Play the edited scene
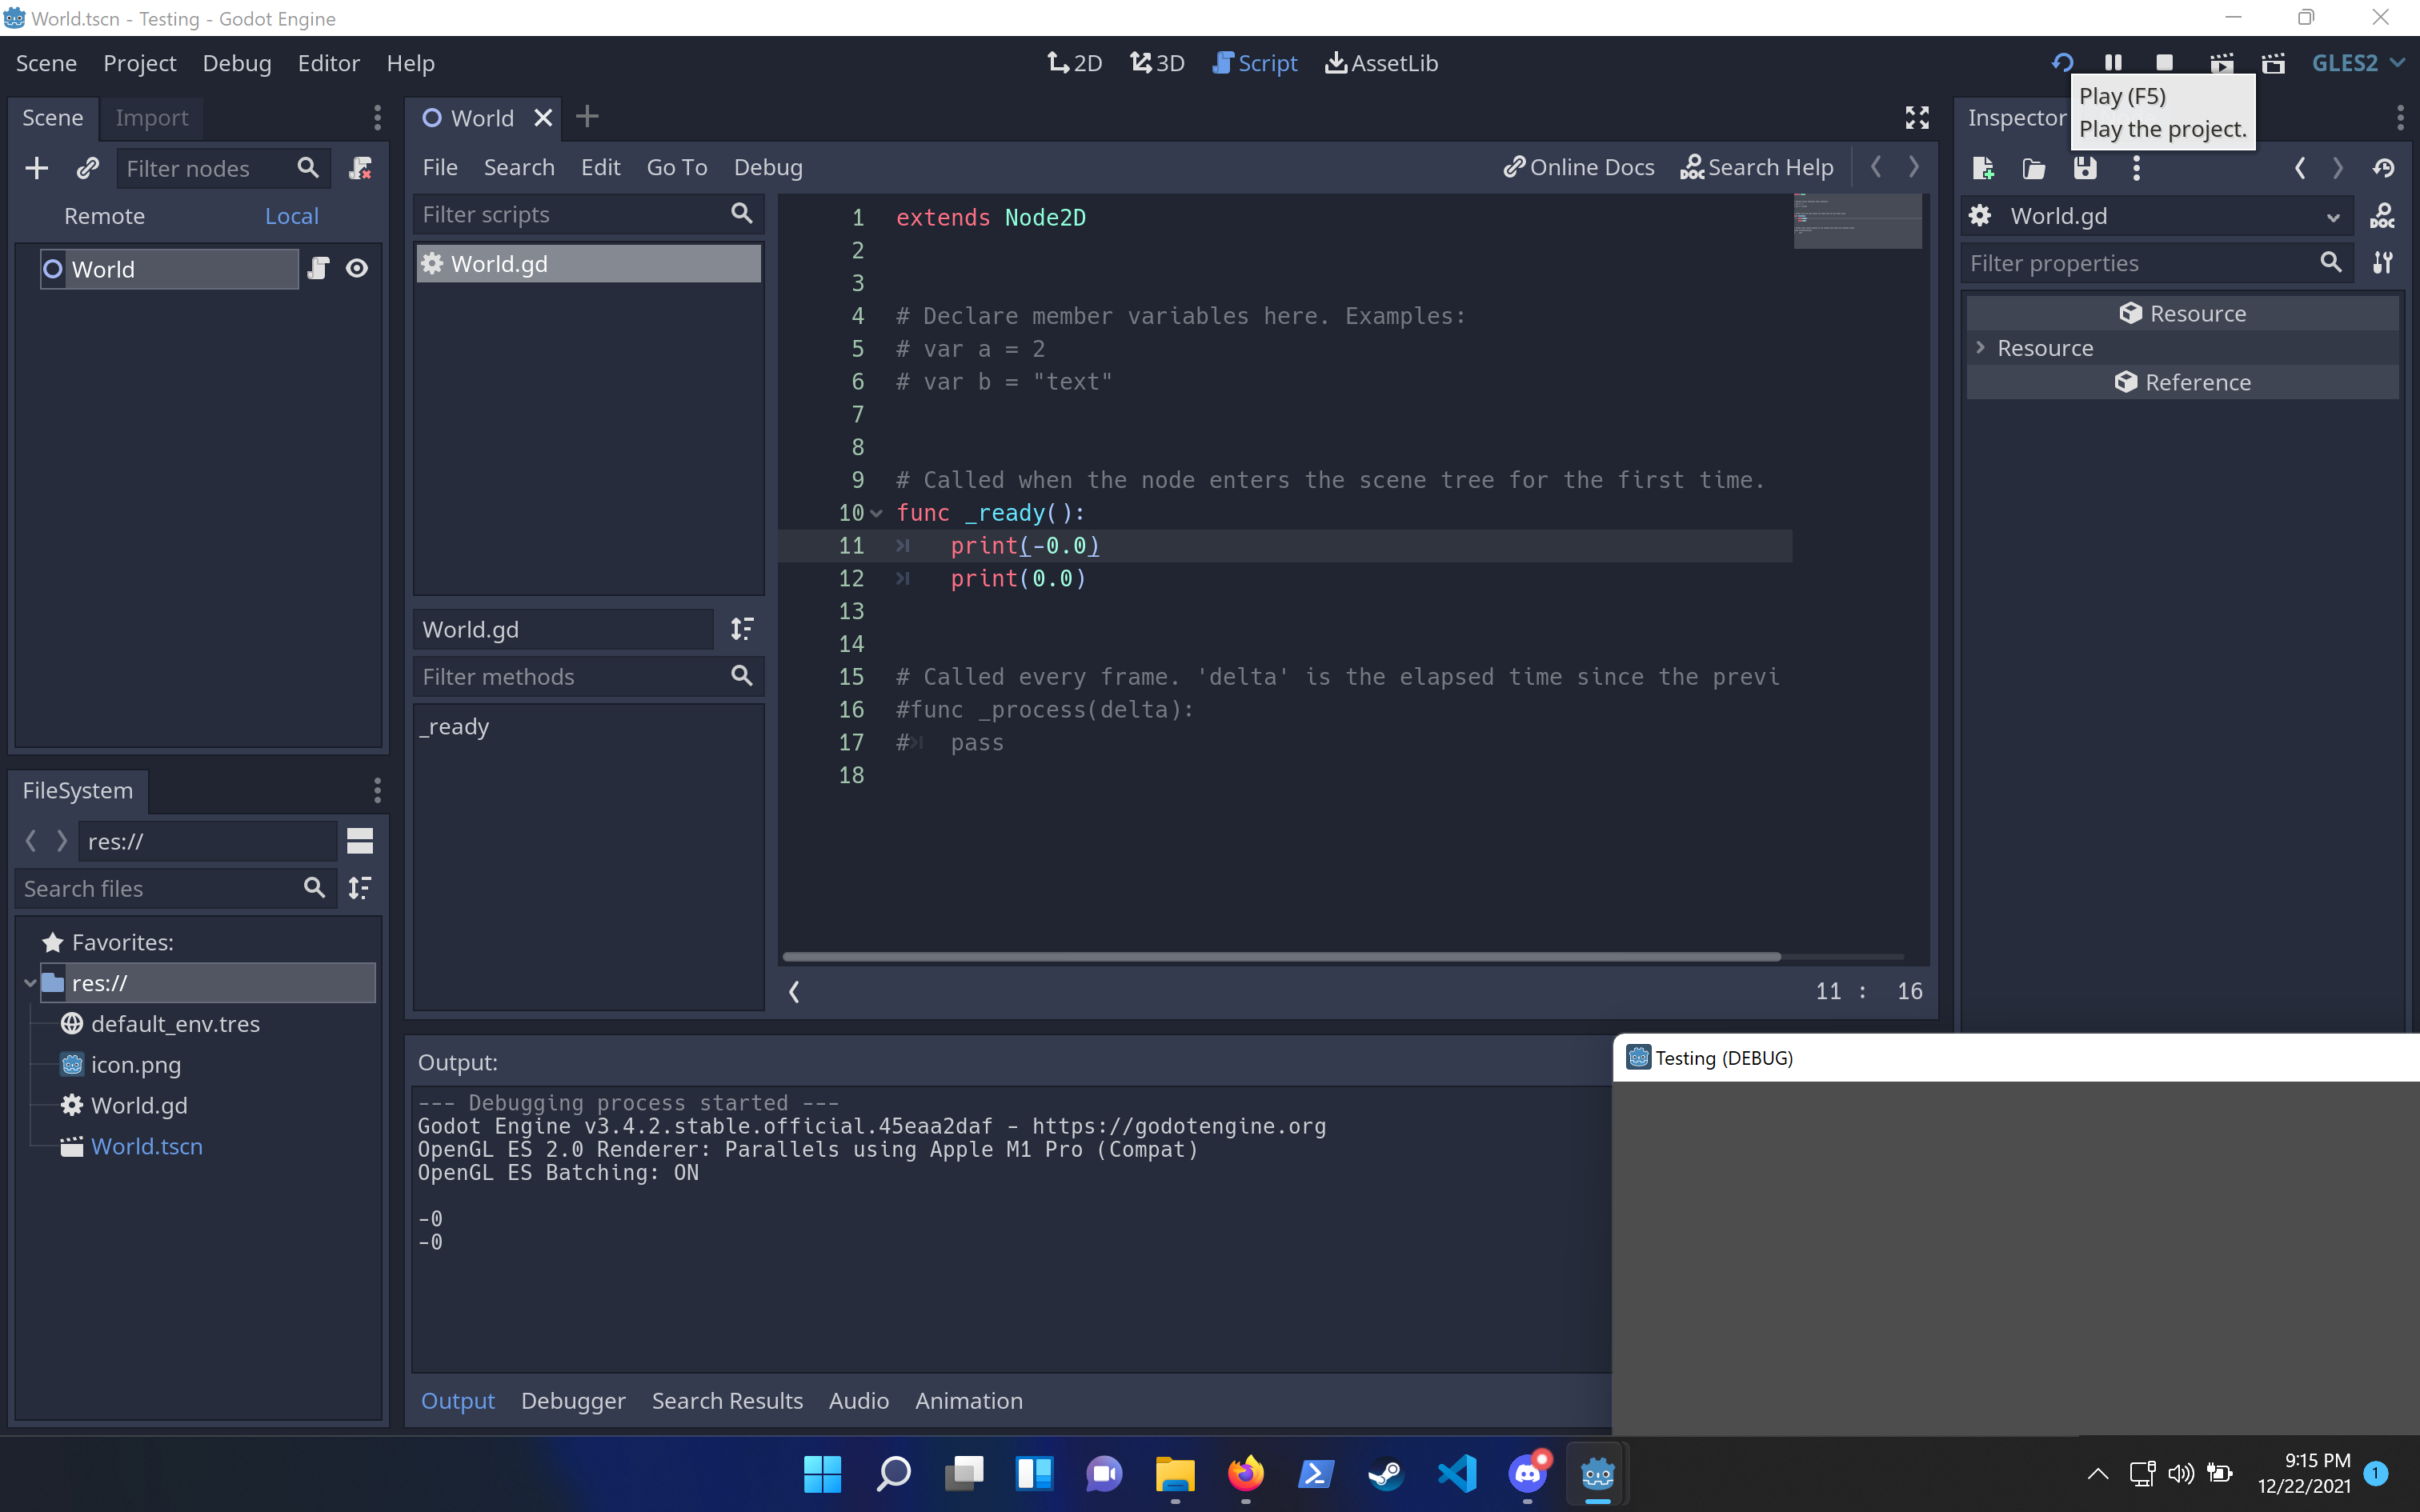Image resolution: width=2420 pixels, height=1512 pixels. [x=2222, y=63]
